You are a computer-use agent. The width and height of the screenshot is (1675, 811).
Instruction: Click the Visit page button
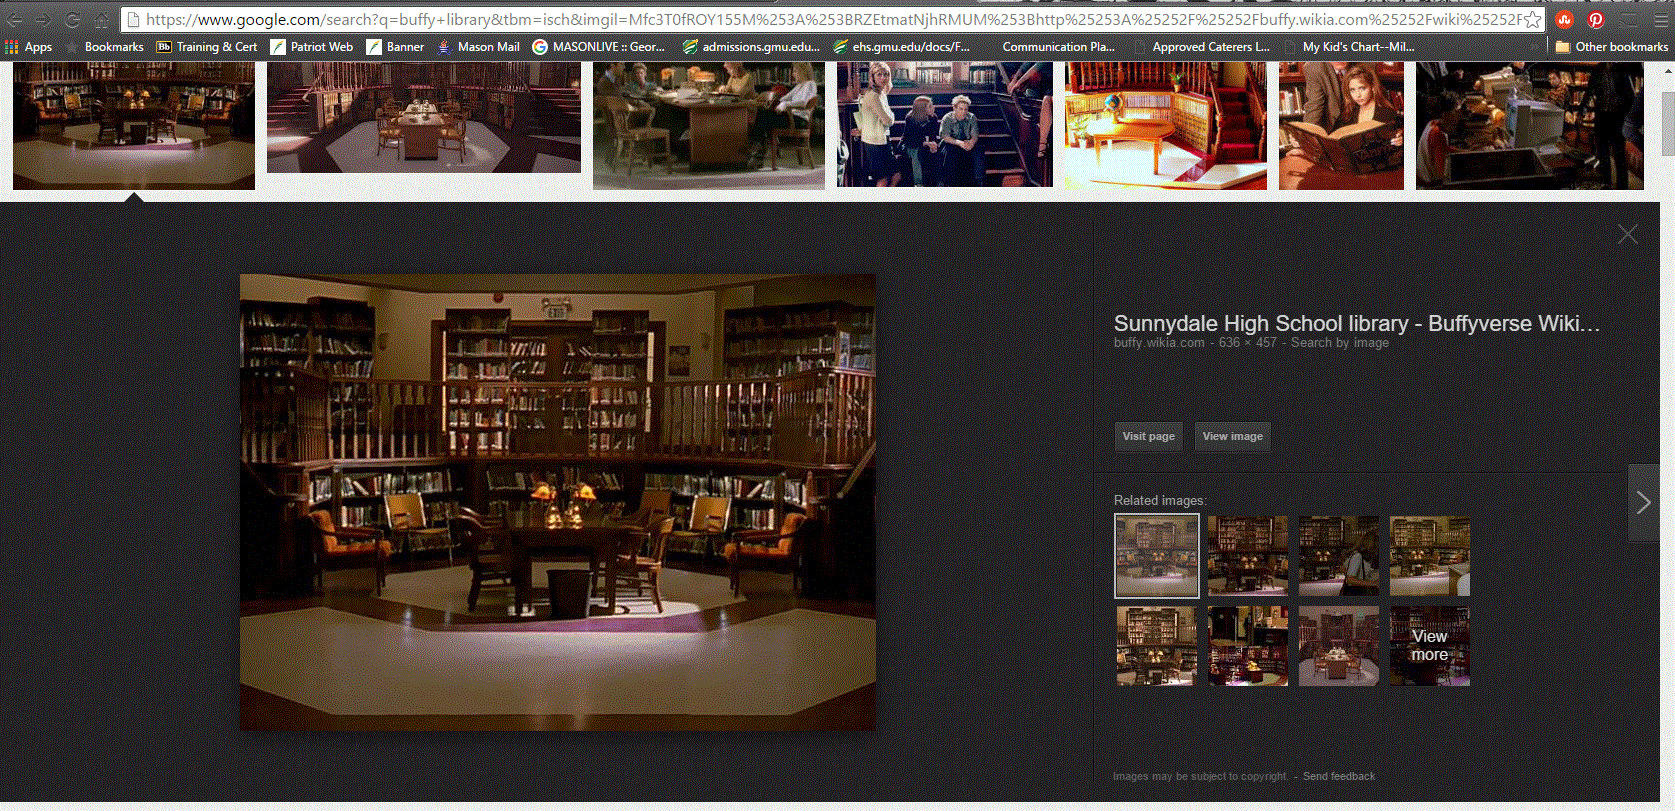[x=1148, y=436]
